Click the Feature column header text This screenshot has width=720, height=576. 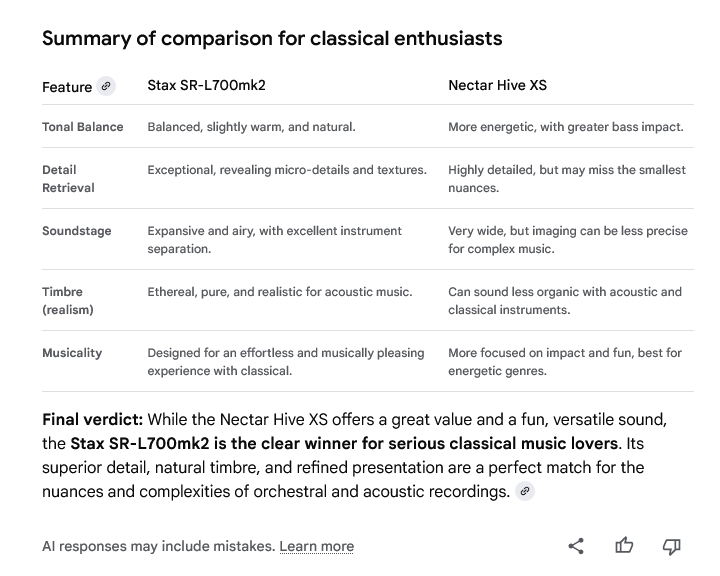[67, 87]
